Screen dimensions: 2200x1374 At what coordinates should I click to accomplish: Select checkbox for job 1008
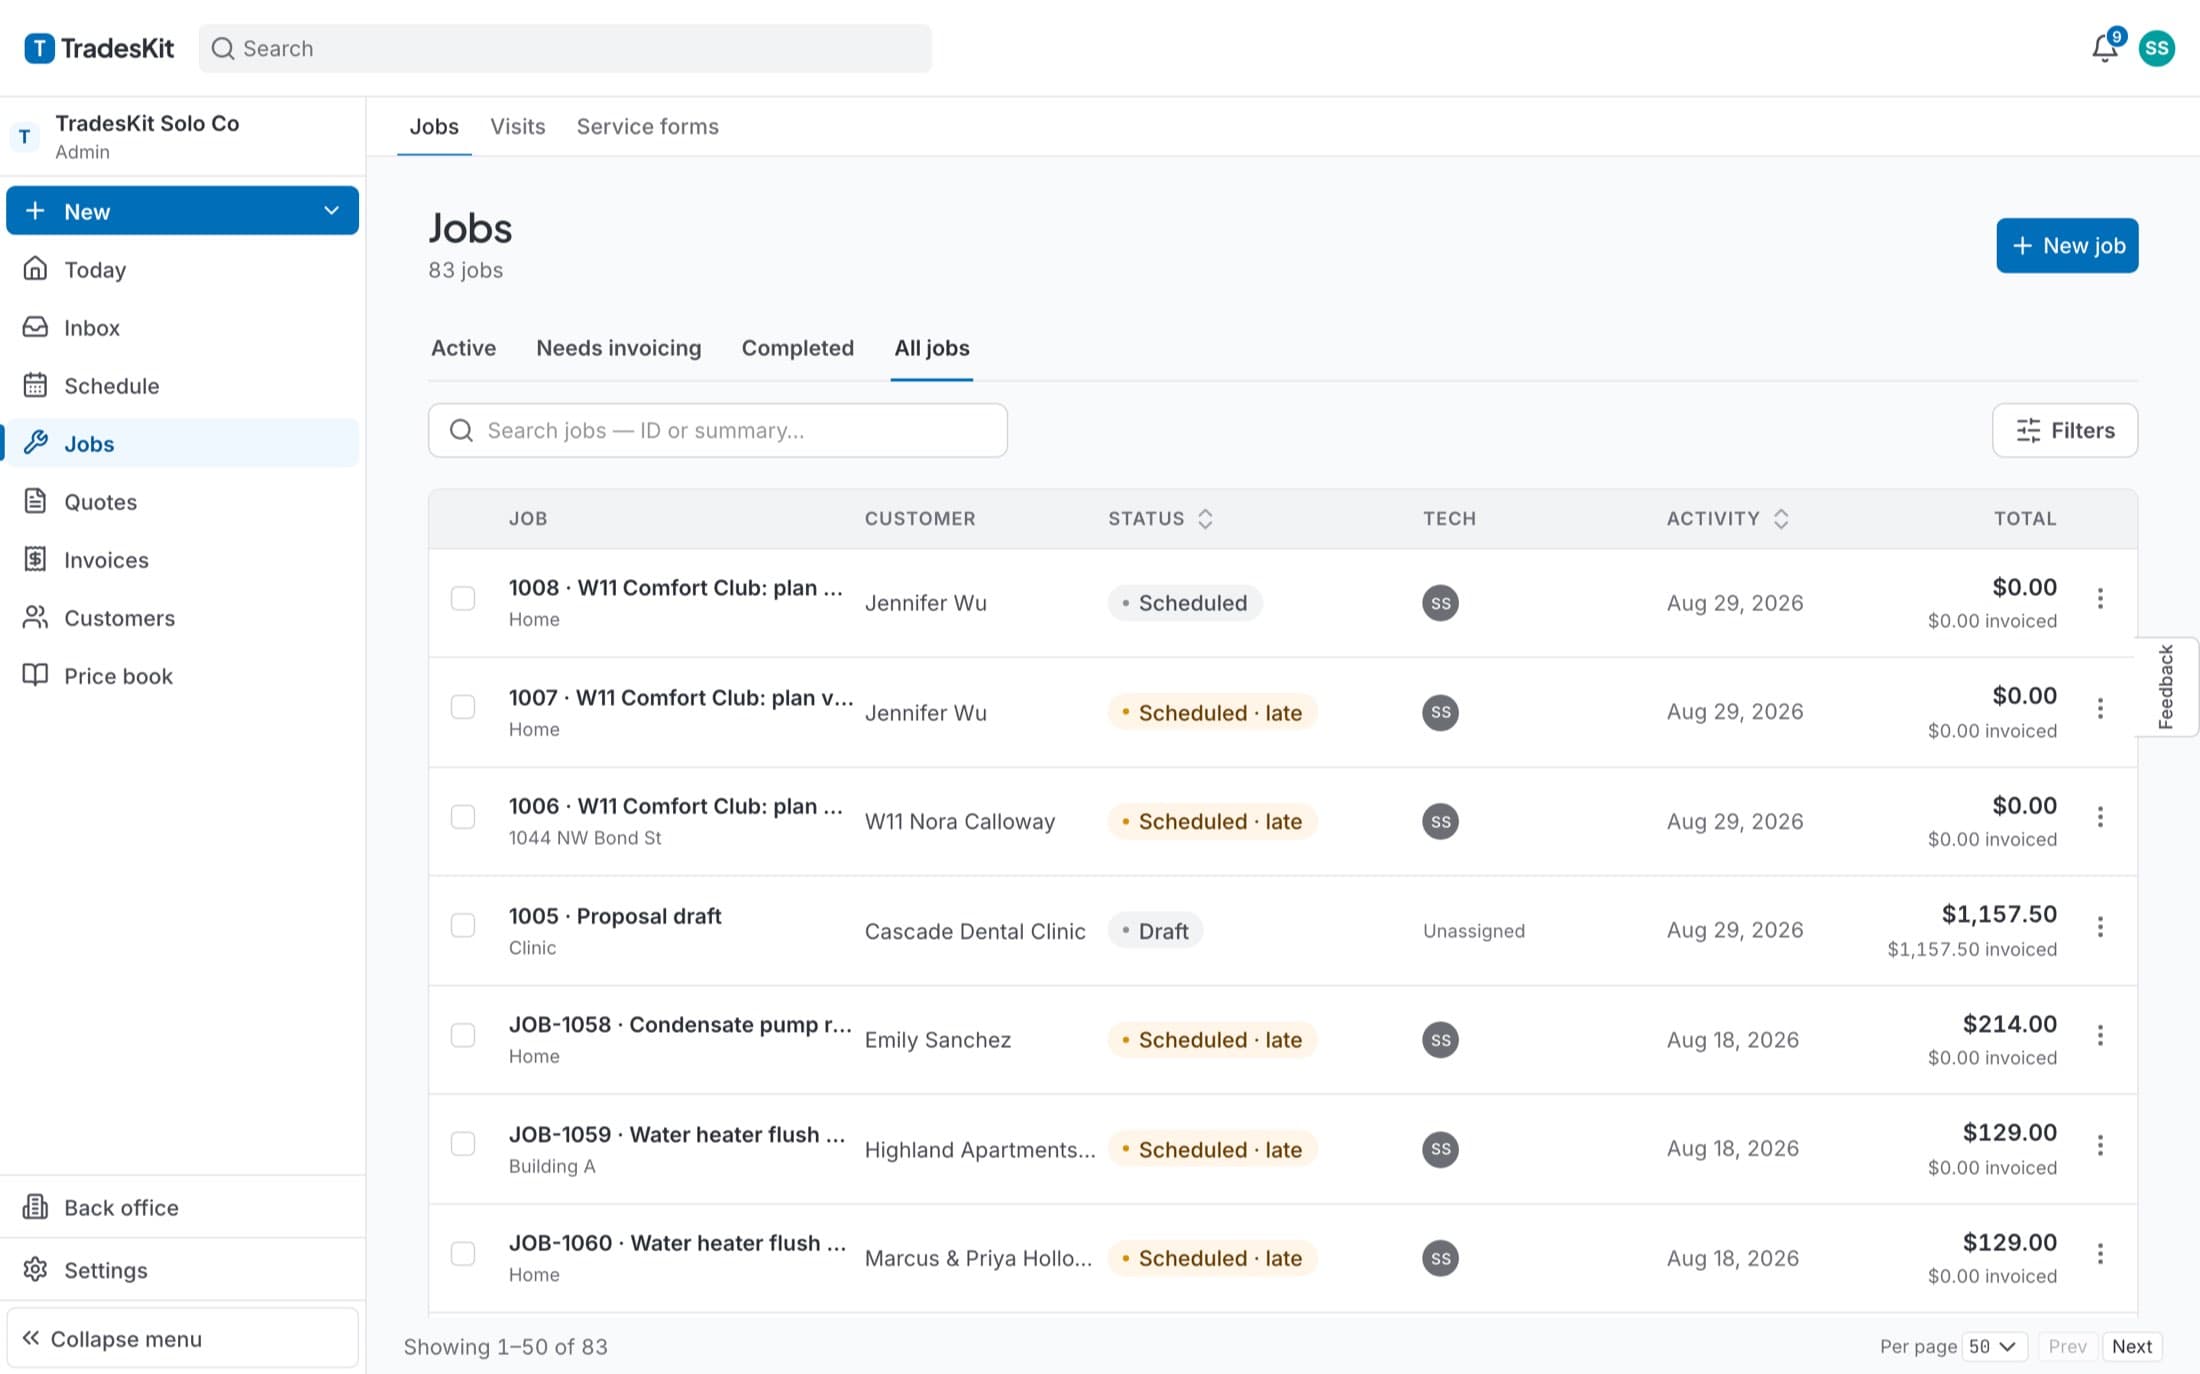pos(463,599)
